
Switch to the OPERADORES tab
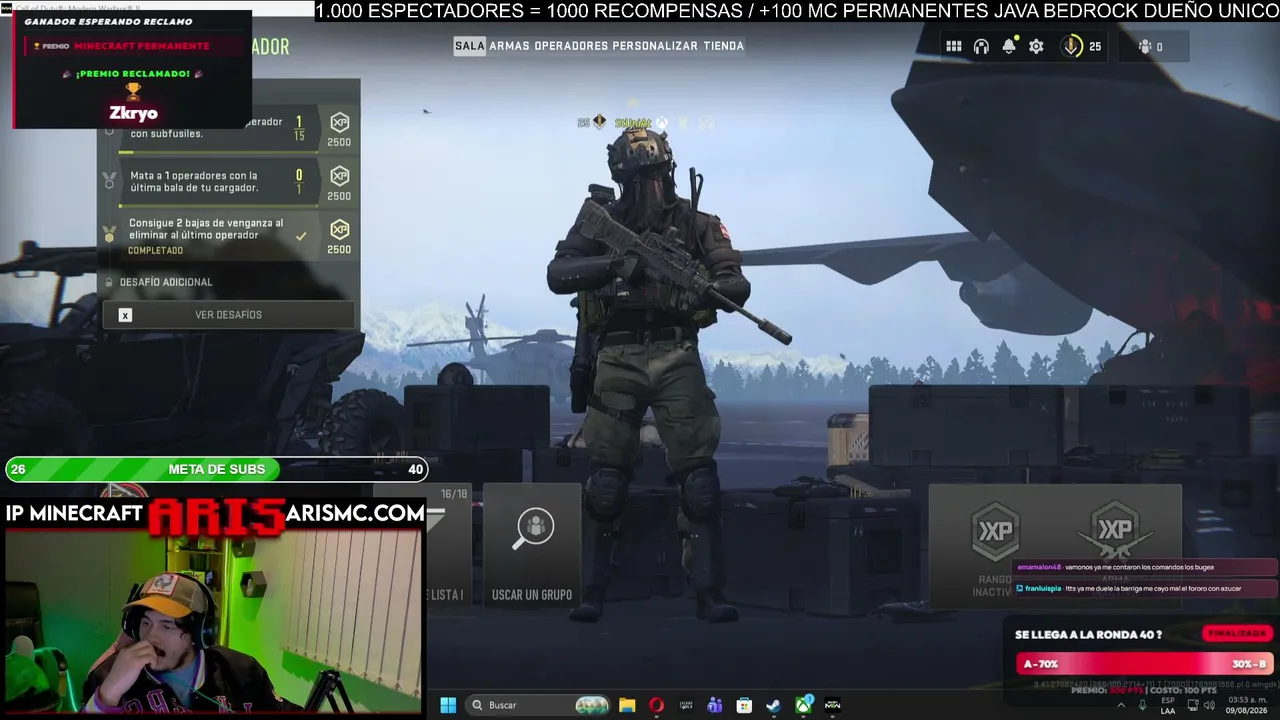[x=571, y=46]
